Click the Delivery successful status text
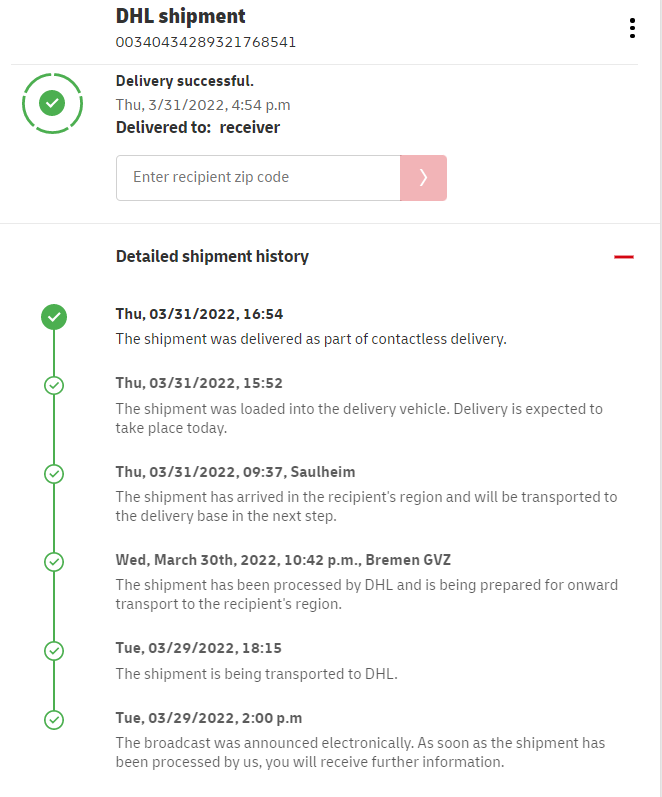Image resolution: width=662 pixels, height=797 pixels. click(x=185, y=81)
